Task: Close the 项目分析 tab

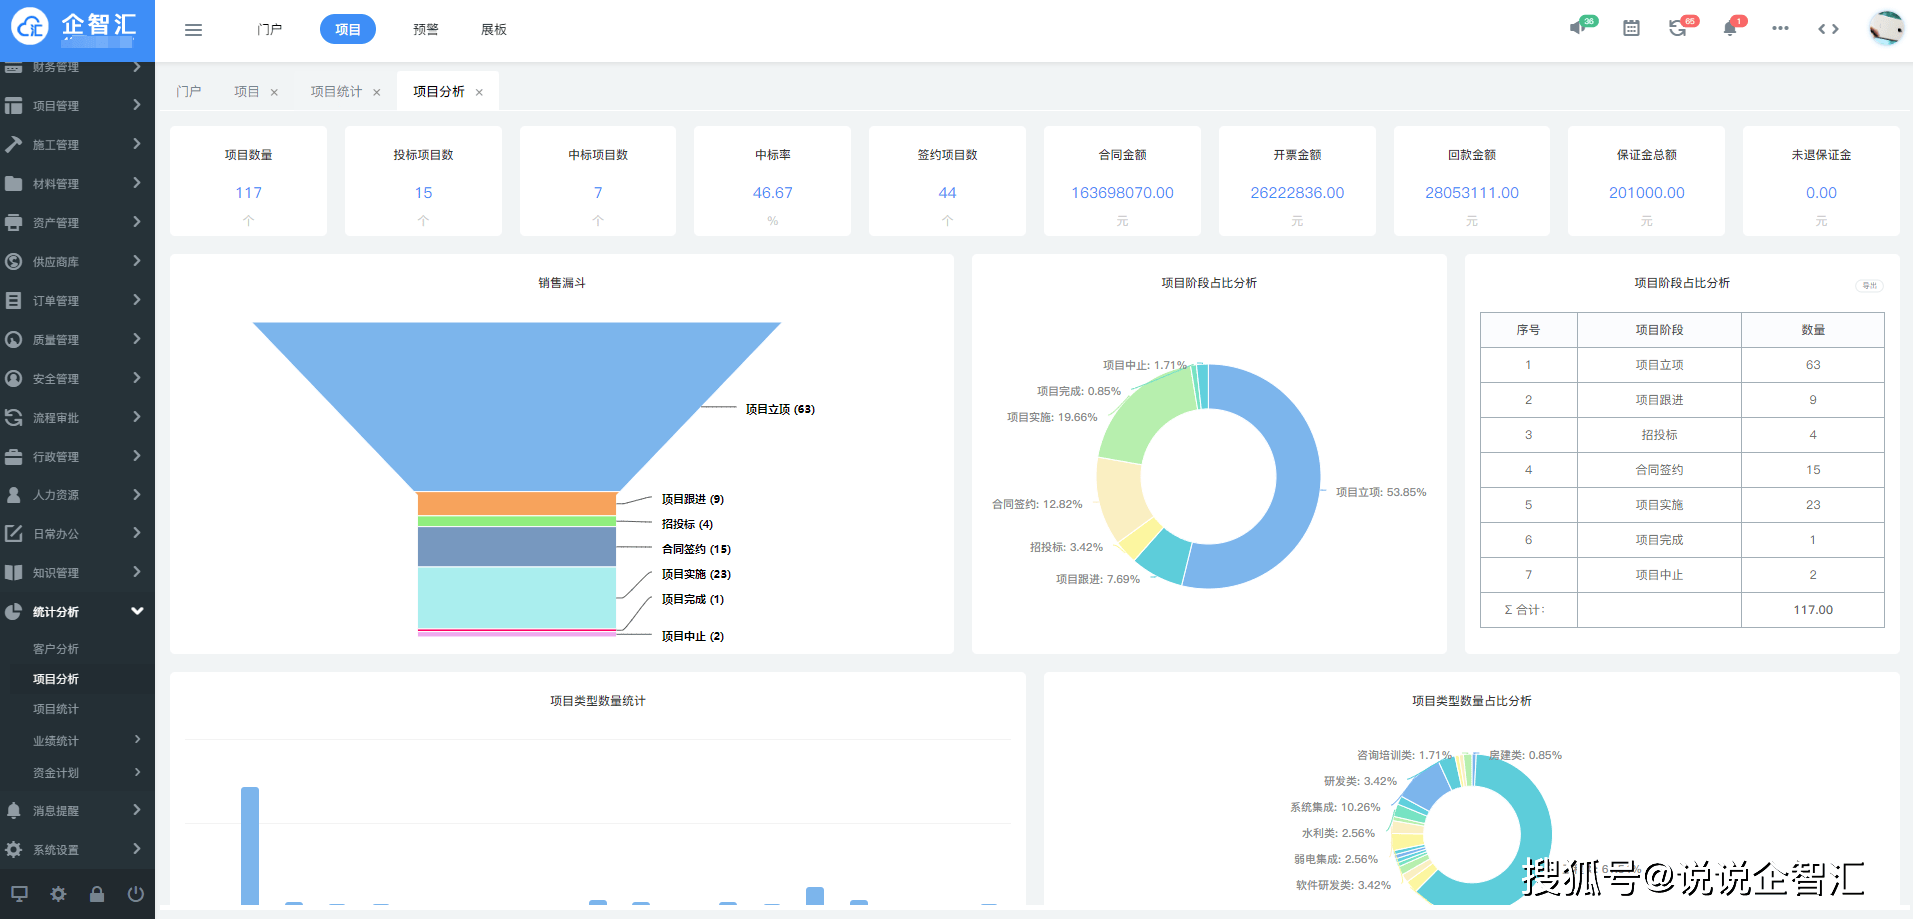Action: [479, 92]
